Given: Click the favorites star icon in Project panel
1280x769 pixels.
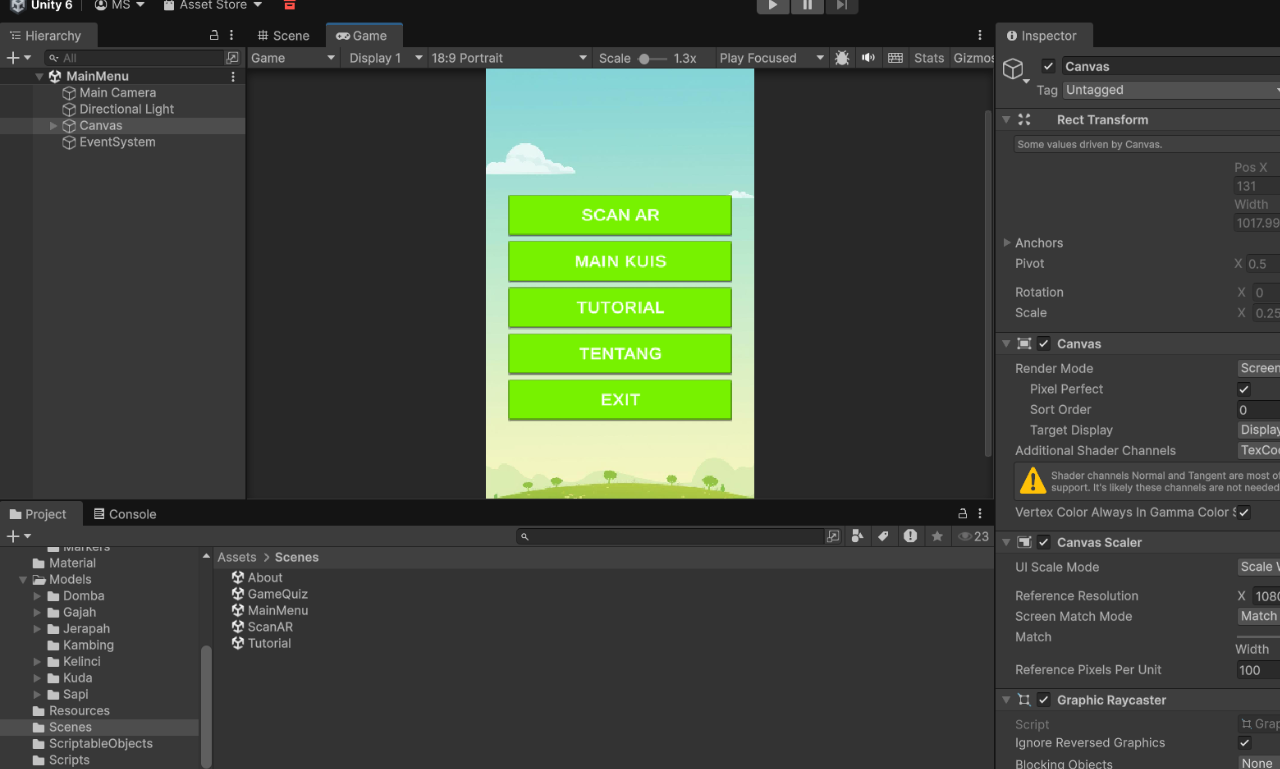Looking at the screenshot, I should (x=937, y=537).
